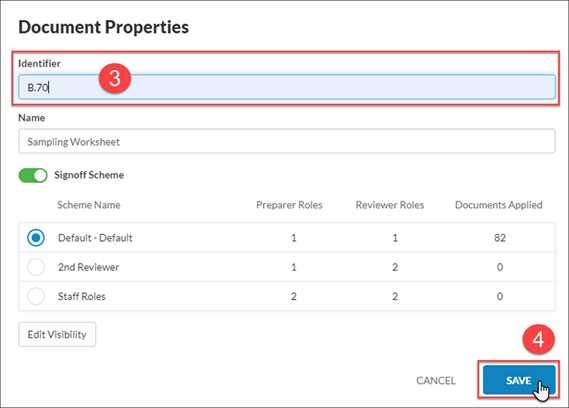
Task: Open Edit Visibility settings
Action: pos(57,334)
